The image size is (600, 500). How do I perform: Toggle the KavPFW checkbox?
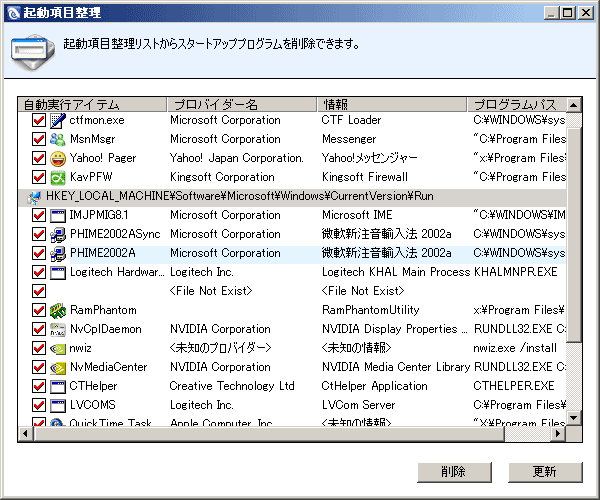coord(39,178)
